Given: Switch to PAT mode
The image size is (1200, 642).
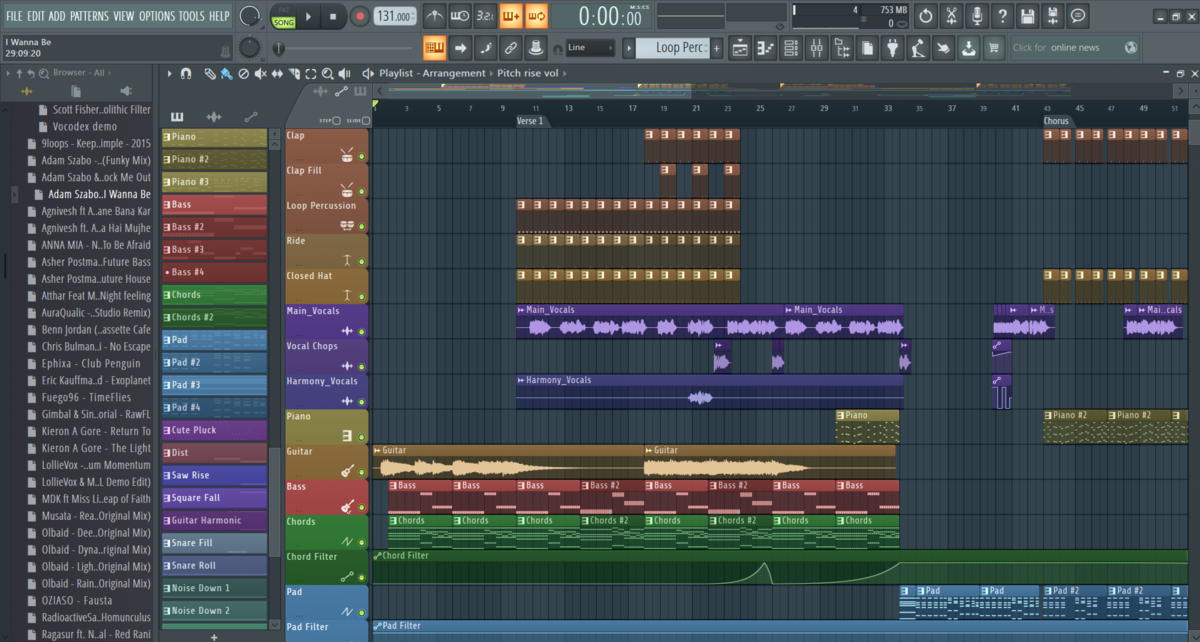Looking at the screenshot, I should 283,10.
